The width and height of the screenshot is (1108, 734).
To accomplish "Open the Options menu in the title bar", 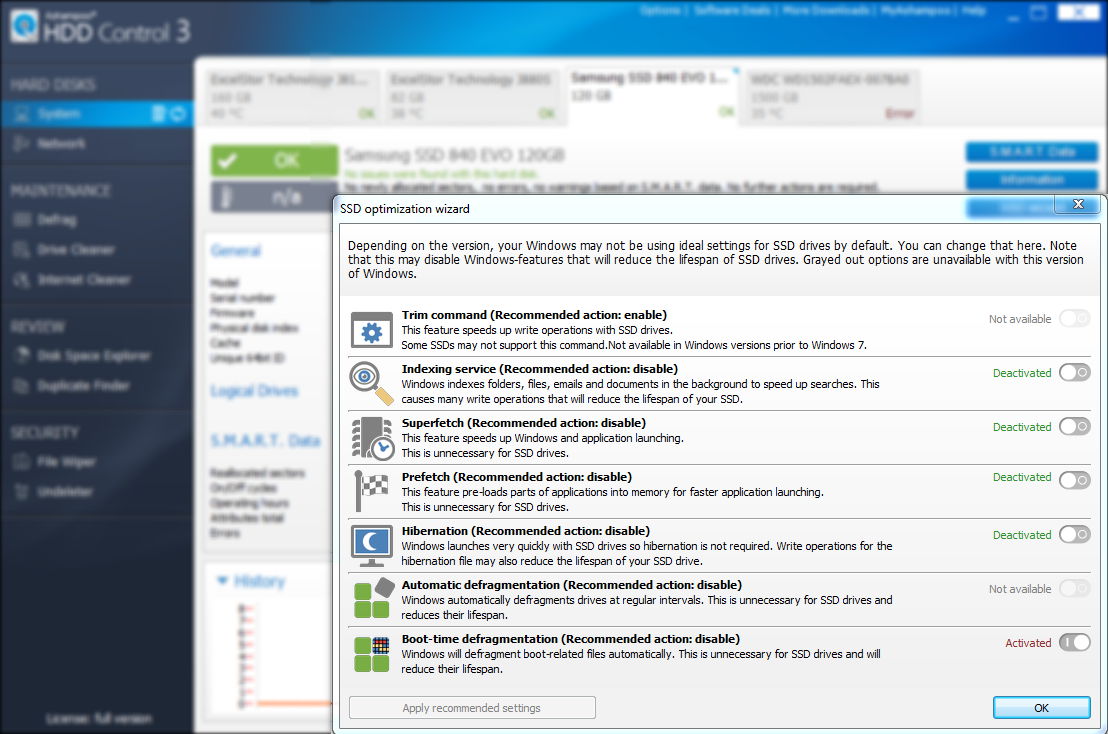I will (661, 10).
